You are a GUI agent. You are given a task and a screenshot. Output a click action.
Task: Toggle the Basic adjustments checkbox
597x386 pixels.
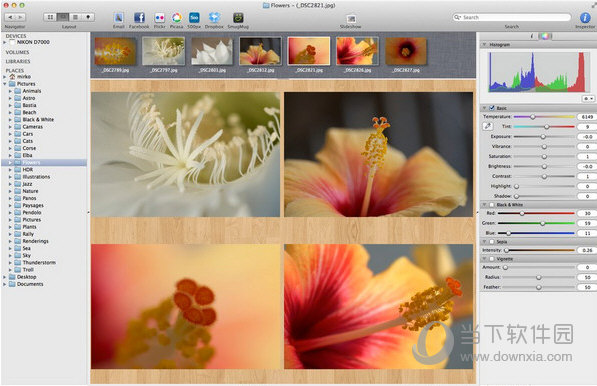tap(492, 108)
